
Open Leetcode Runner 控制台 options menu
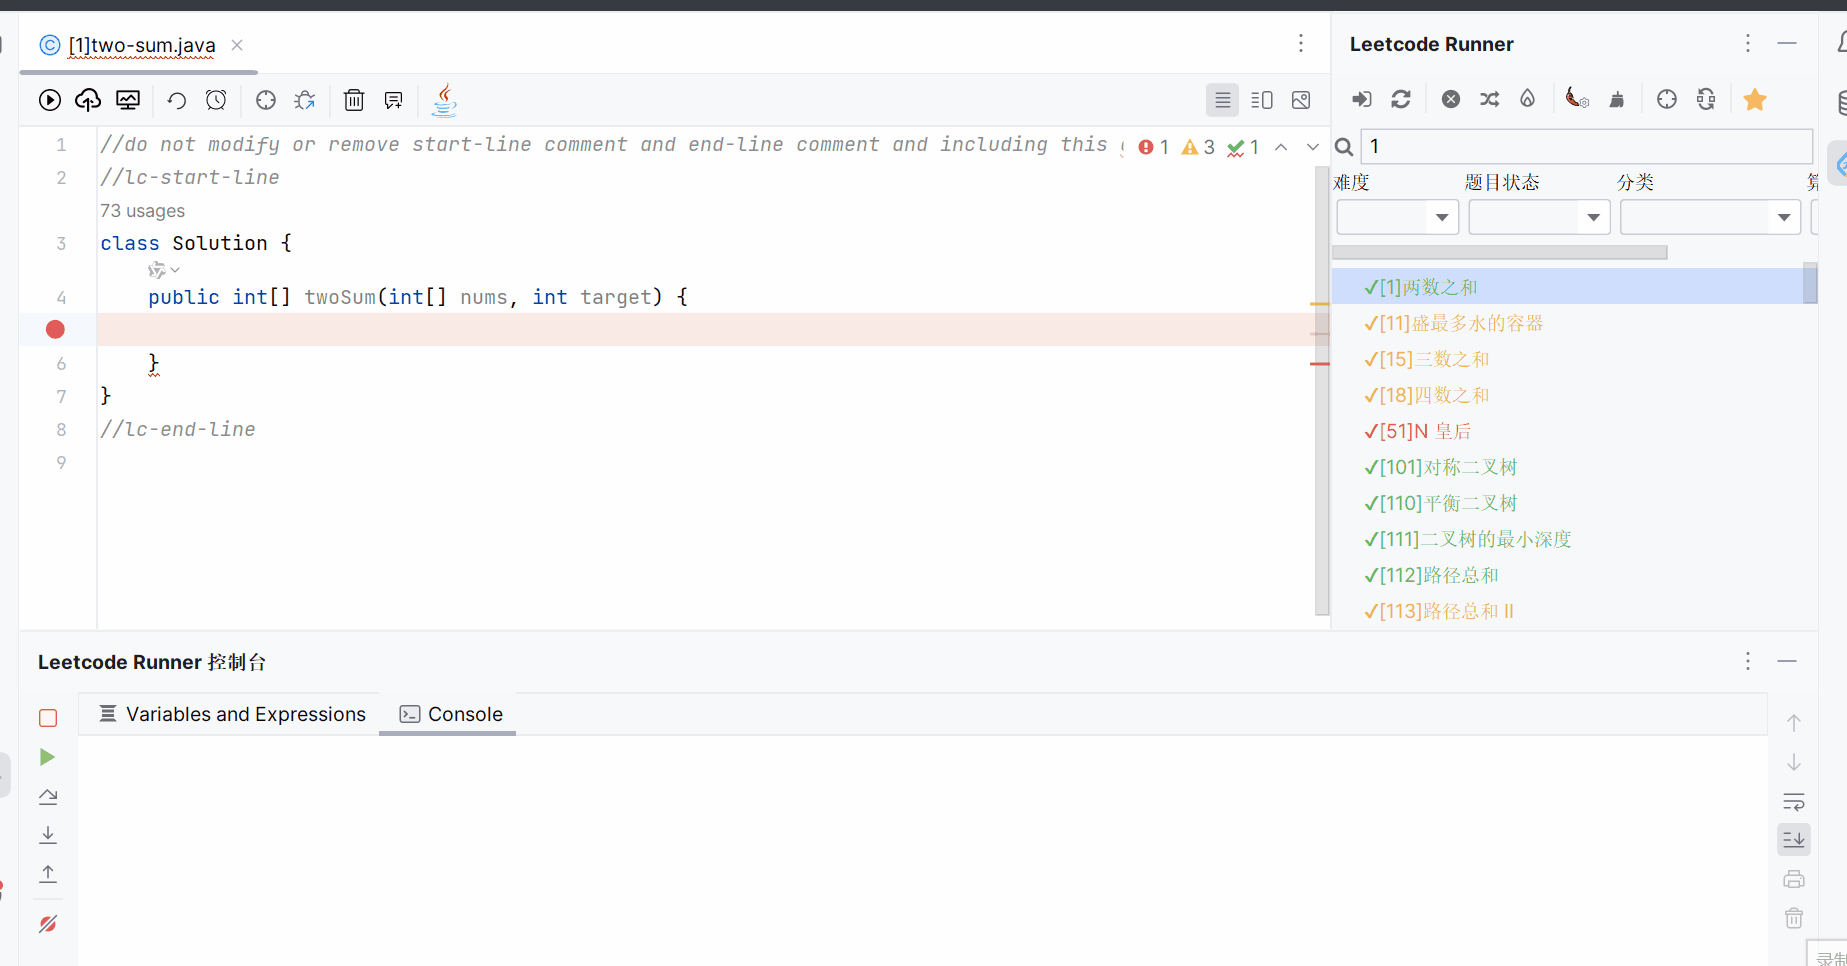click(1748, 661)
